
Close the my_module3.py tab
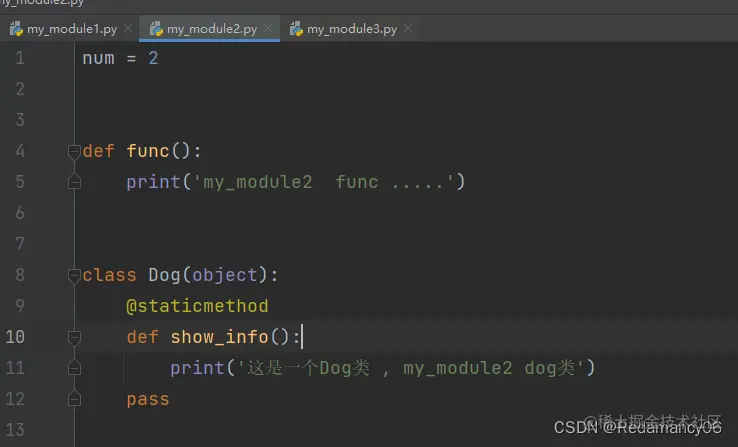(408, 28)
